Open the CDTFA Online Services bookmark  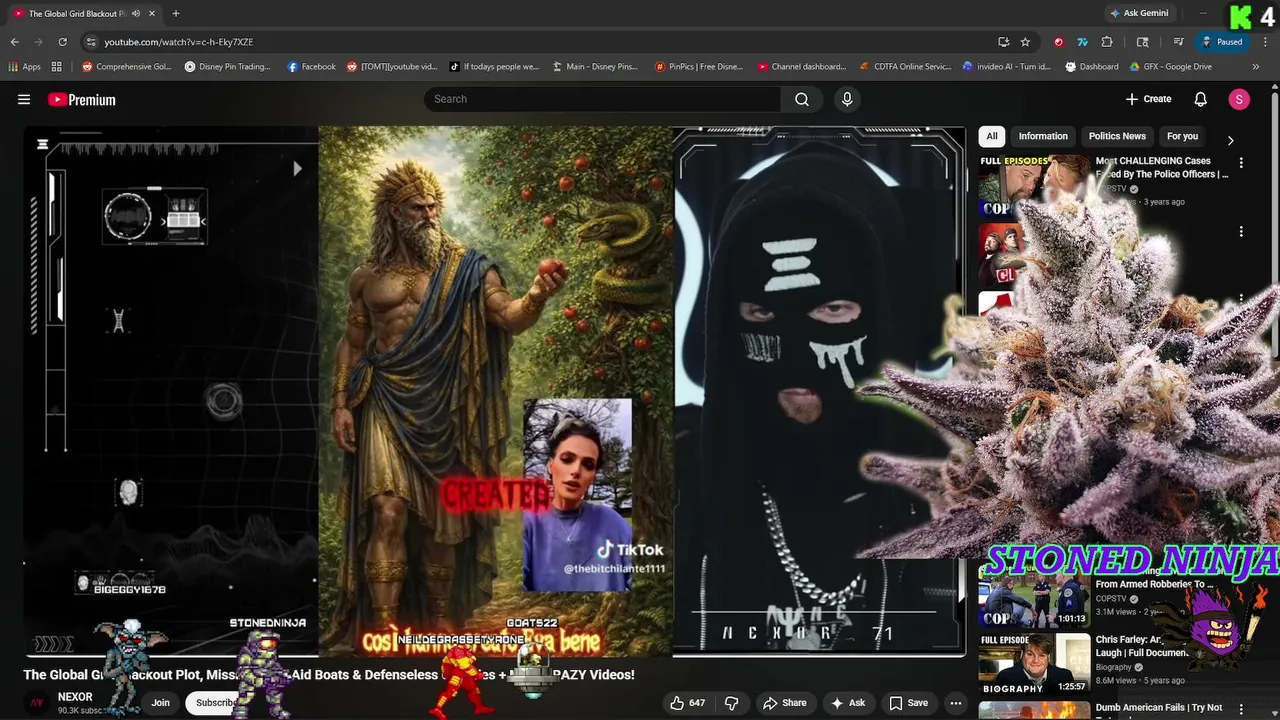point(905,67)
